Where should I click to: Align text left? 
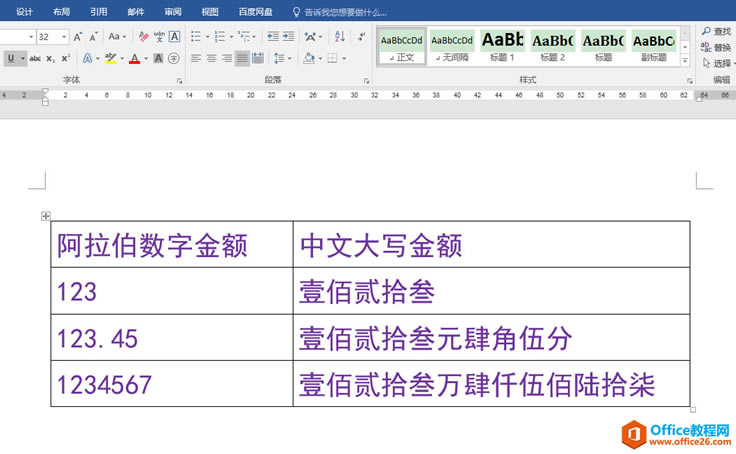click(x=196, y=58)
